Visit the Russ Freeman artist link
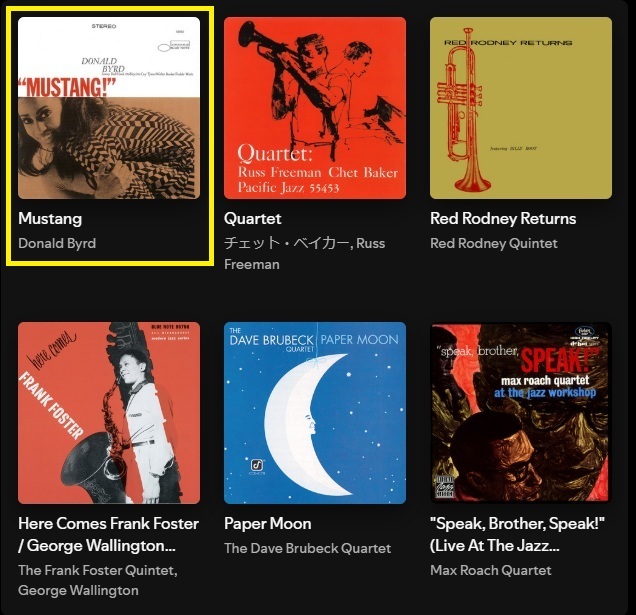The width and height of the screenshot is (636, 615). 305,254
